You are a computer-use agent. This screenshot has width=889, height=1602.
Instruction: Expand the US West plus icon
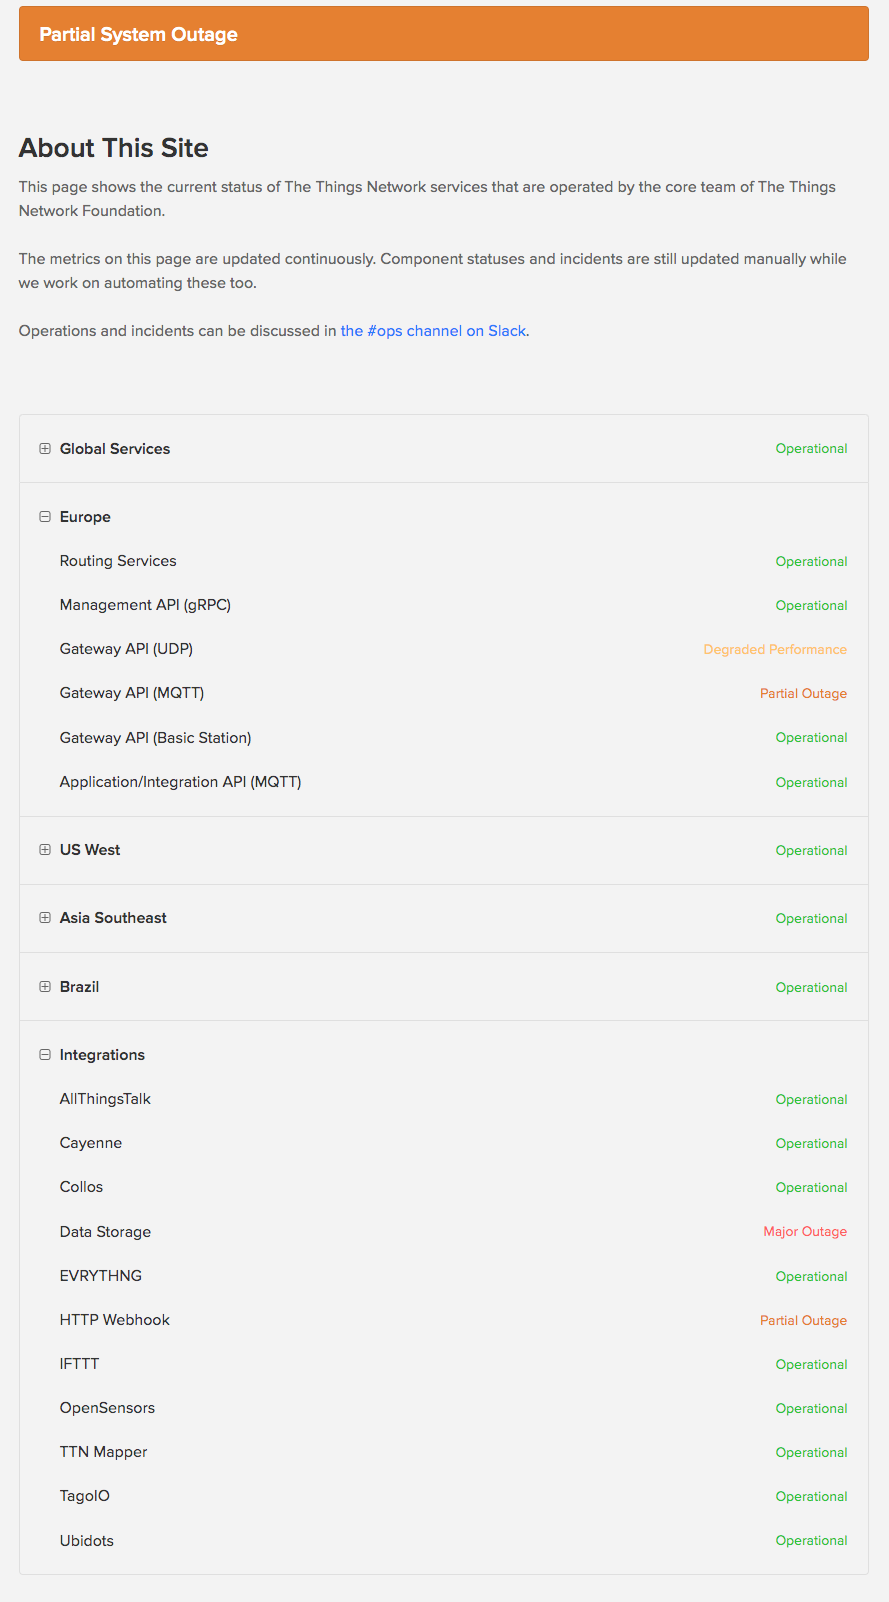click(x=45, y=850)
